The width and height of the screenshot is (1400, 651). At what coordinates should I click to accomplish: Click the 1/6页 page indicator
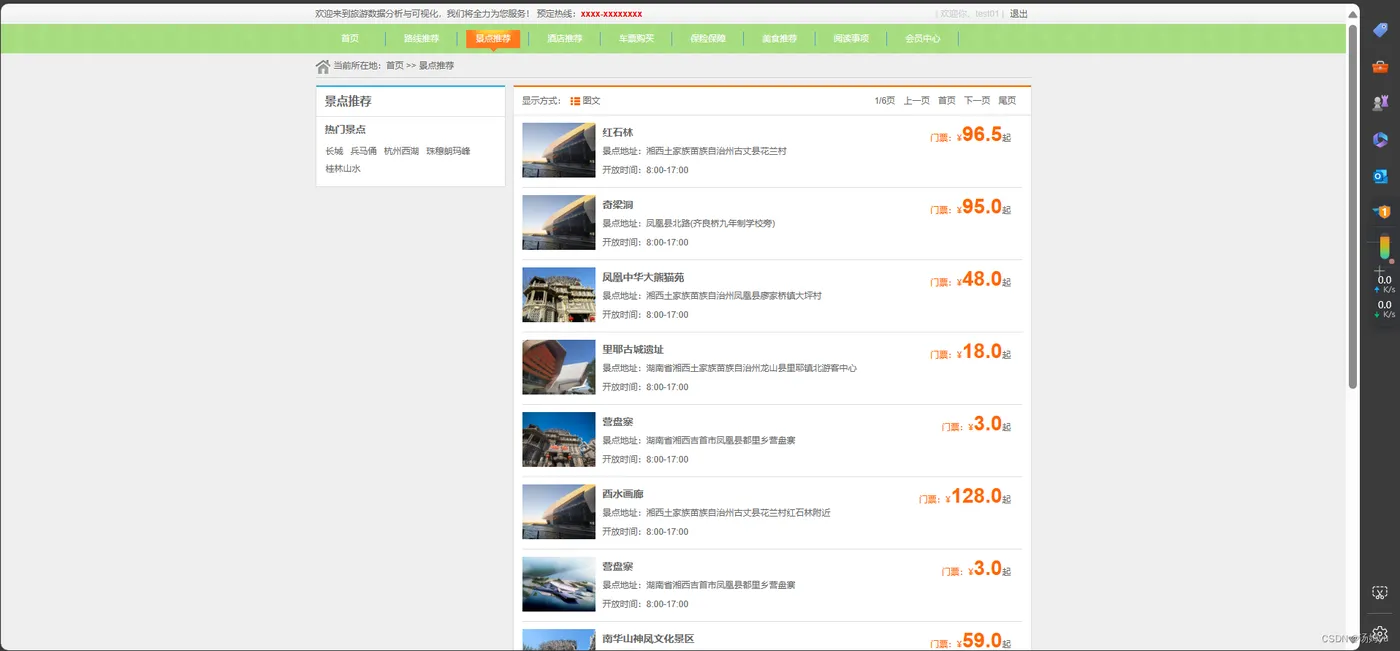885,101
